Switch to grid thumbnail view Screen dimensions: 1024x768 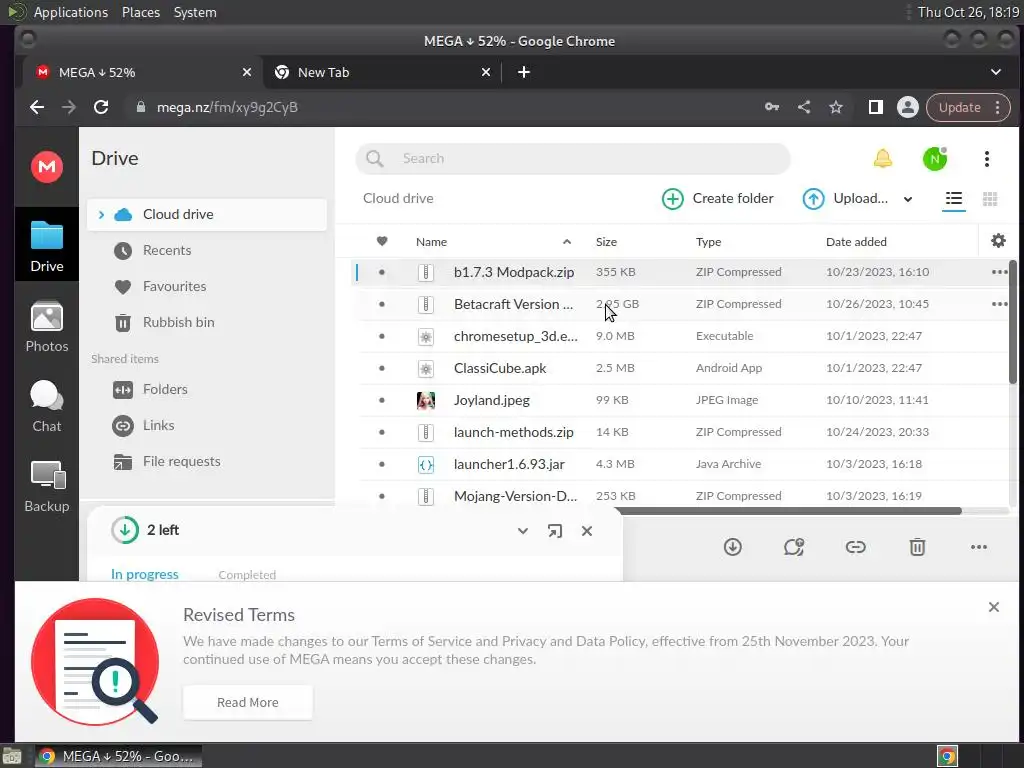(990, 199)
